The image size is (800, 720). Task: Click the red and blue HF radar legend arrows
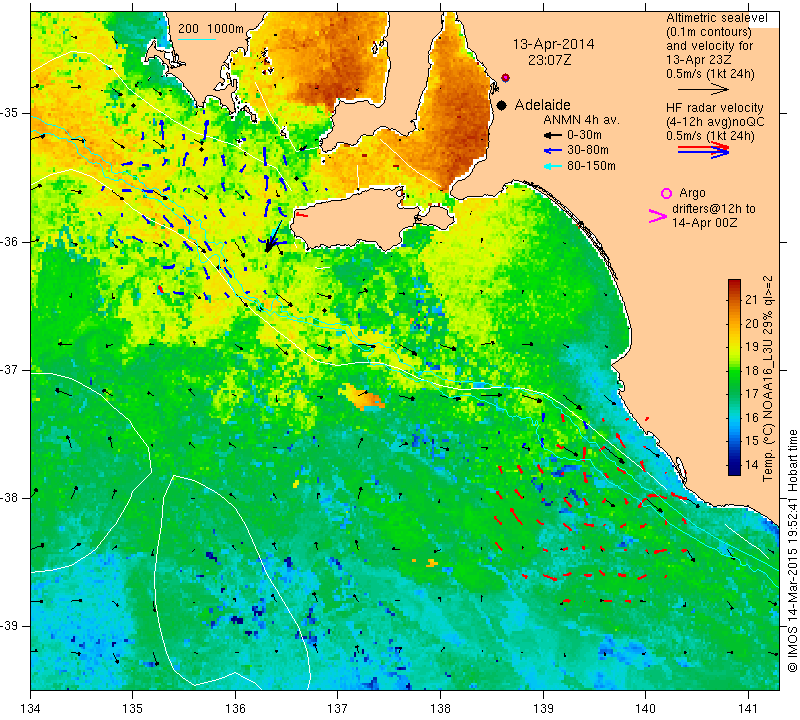703,150
